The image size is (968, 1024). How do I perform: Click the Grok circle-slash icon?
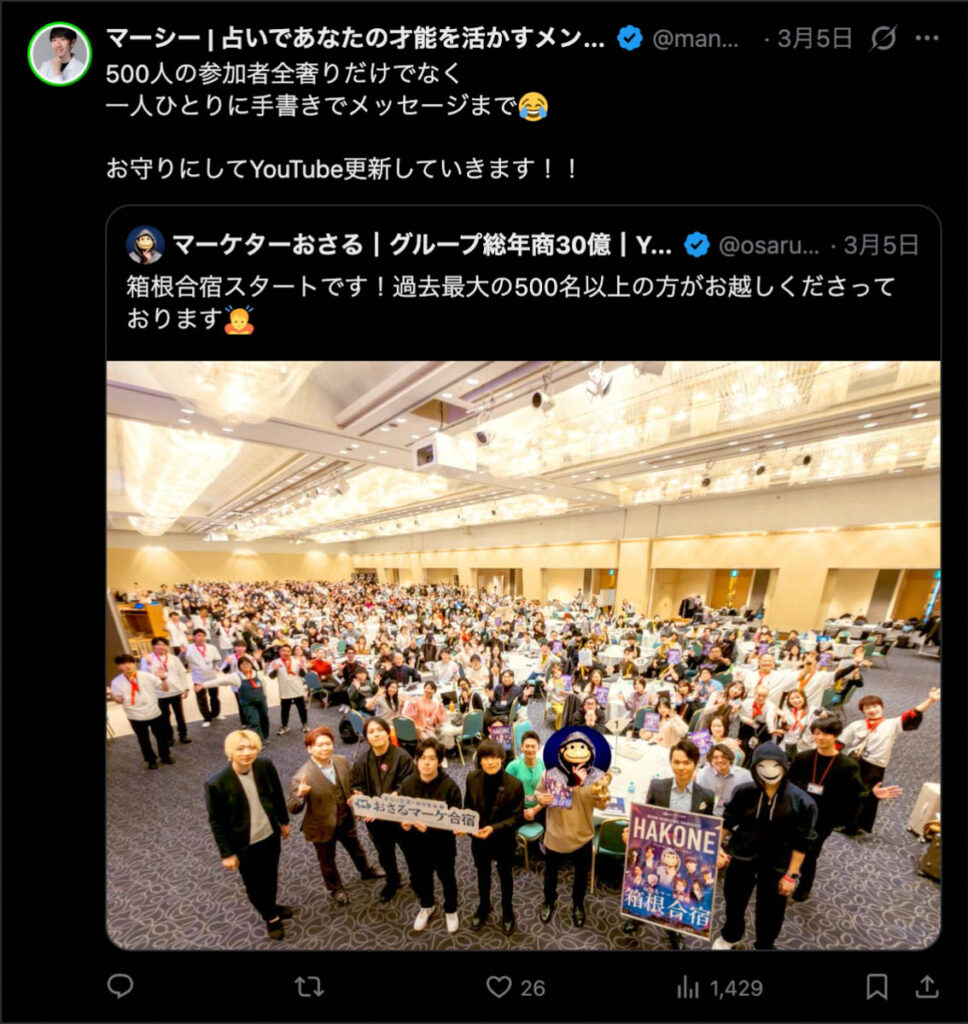point(882,39)
